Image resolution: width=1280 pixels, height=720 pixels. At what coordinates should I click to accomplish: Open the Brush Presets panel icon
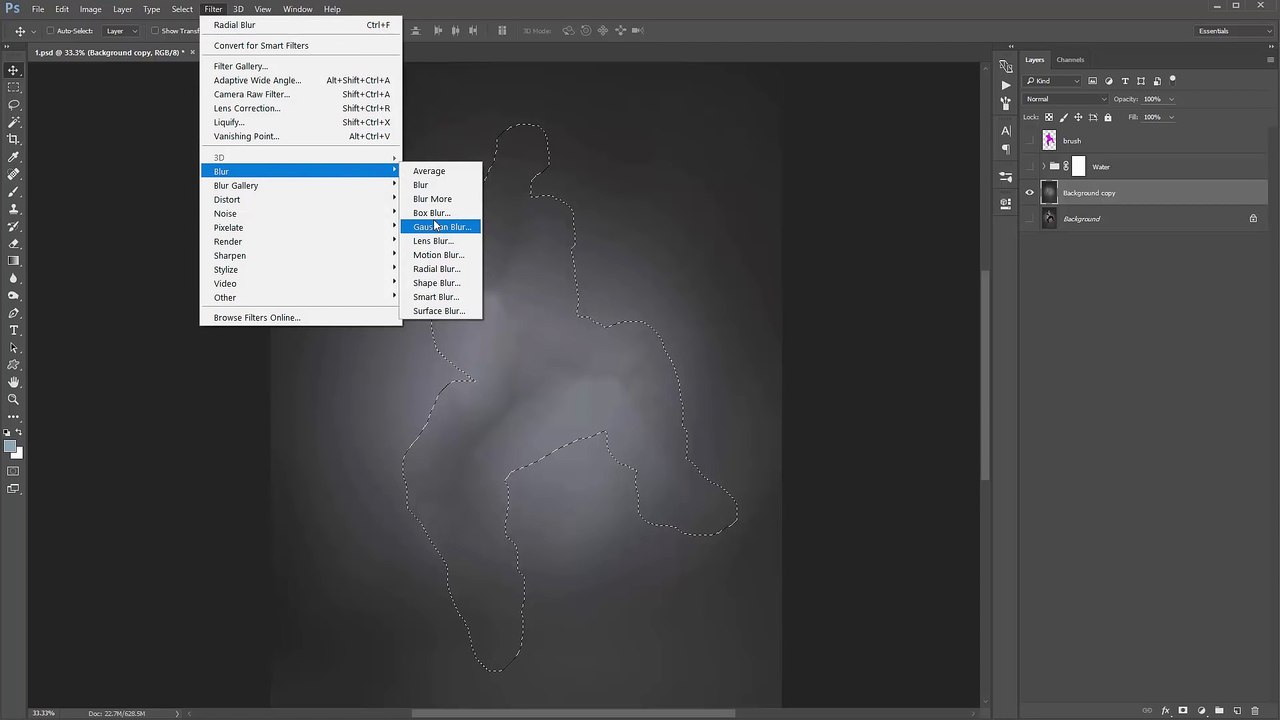coord(1005,177)
